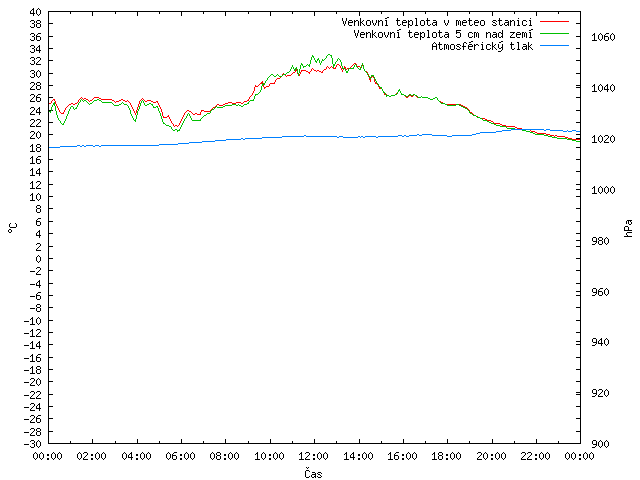Click the x-axis label '10:00'
The width and height of the screenshot is (640, 480).
269,456
